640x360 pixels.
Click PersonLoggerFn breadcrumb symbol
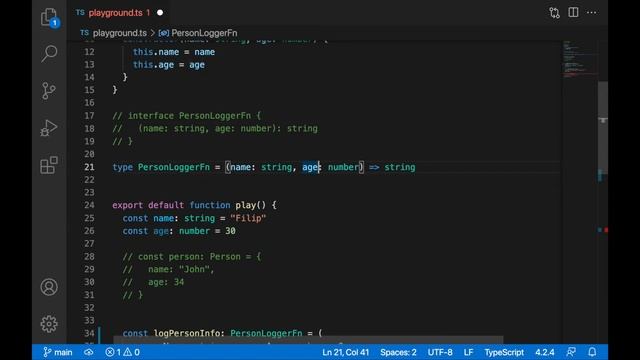pyautogui.click(x=204, y=33)
